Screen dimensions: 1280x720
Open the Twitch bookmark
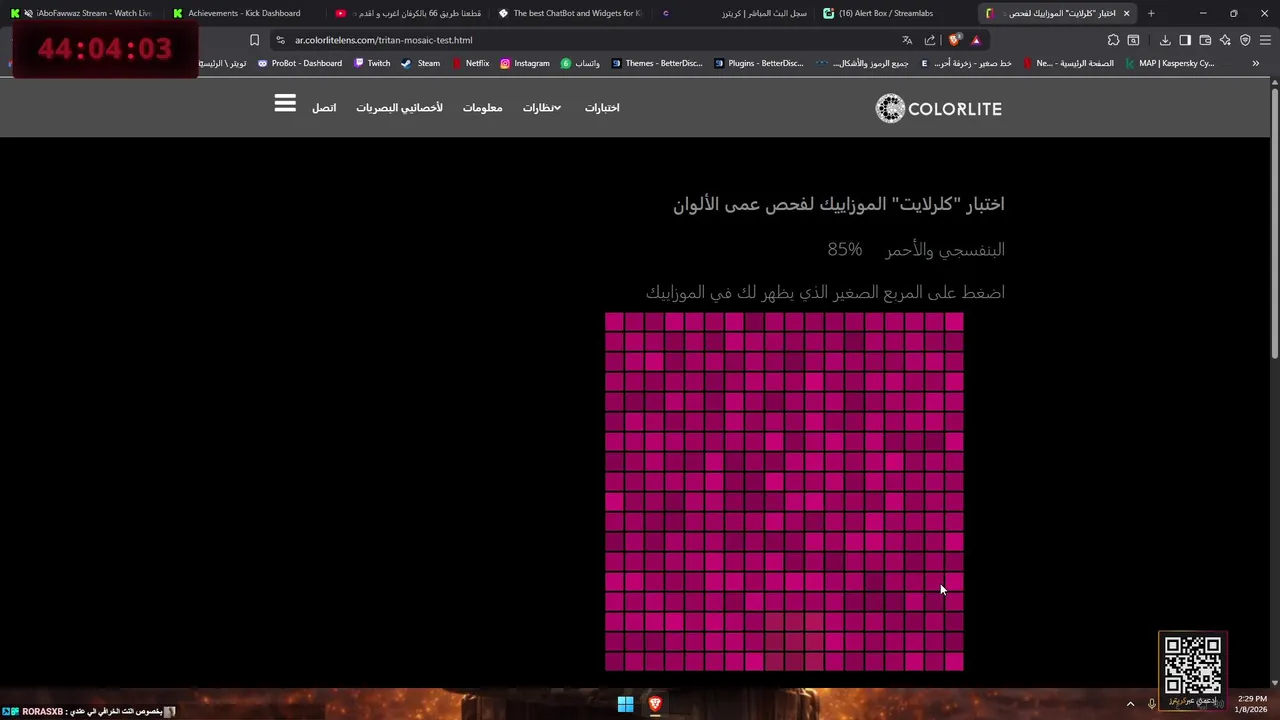click(x=372, y=63)
